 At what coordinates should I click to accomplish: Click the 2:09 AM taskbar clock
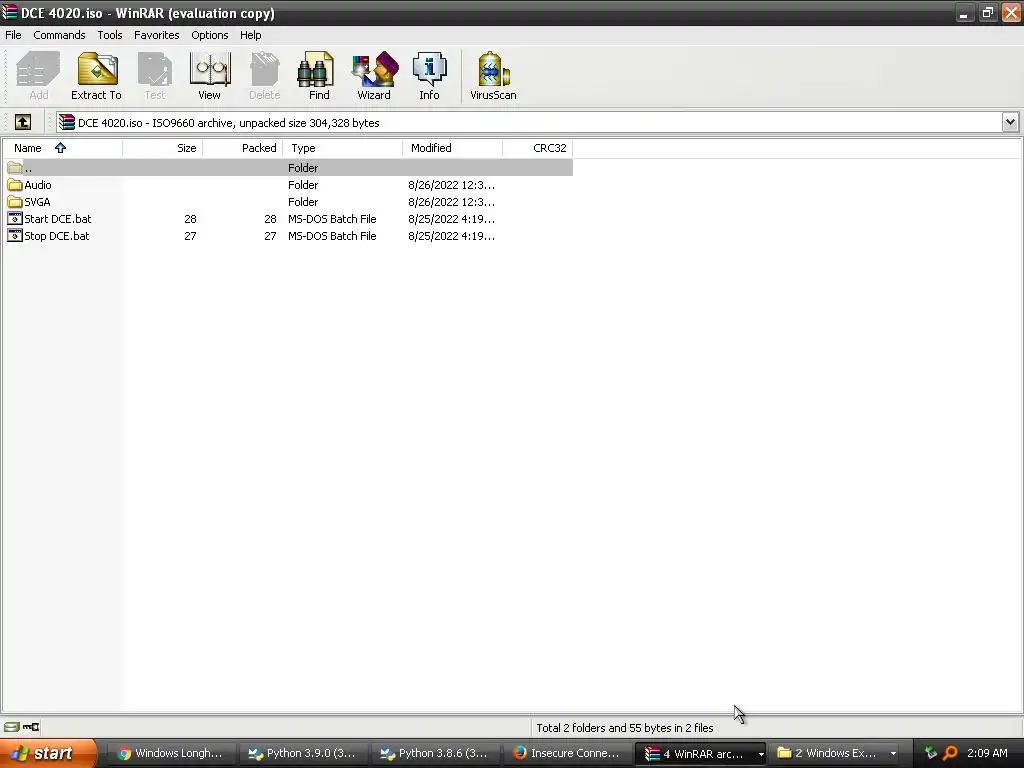987,753
